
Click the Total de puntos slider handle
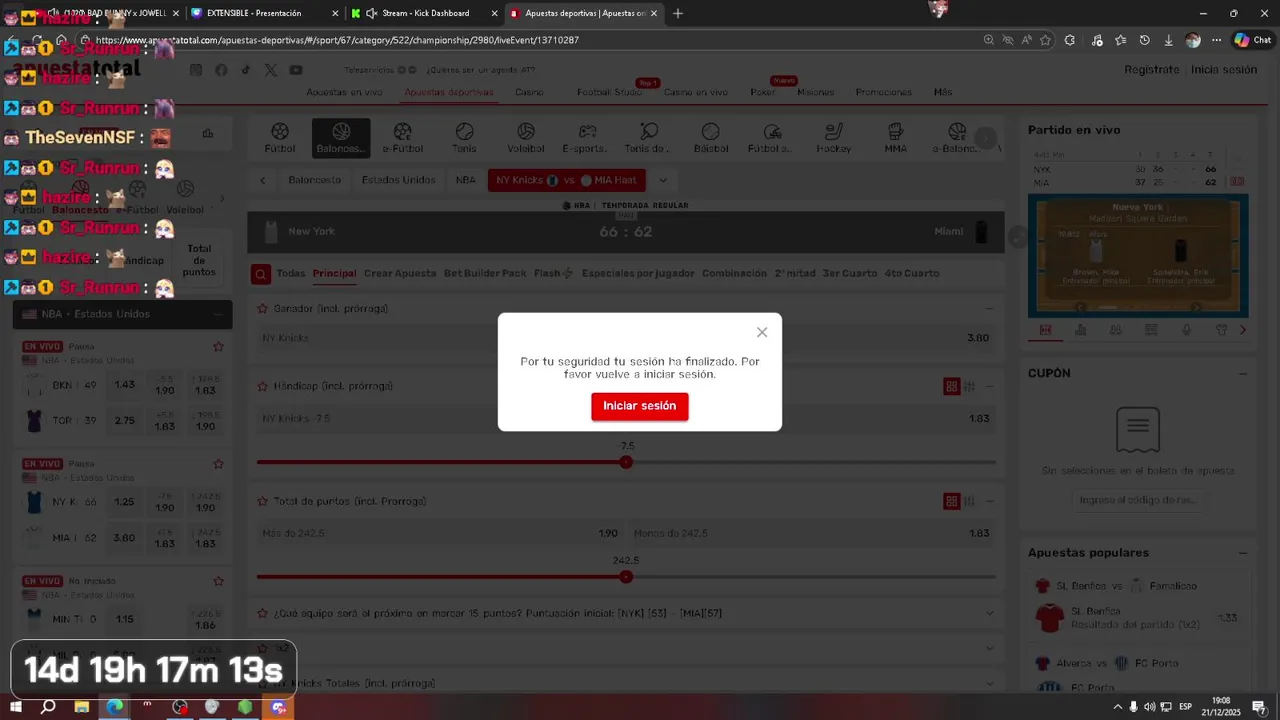pyautogui.click(x=626, y=577)
